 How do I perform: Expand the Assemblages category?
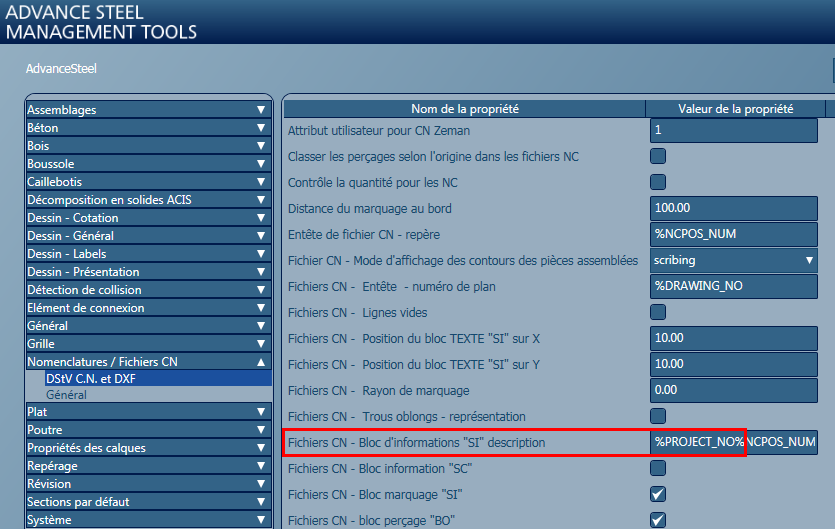tap(149, 110)
